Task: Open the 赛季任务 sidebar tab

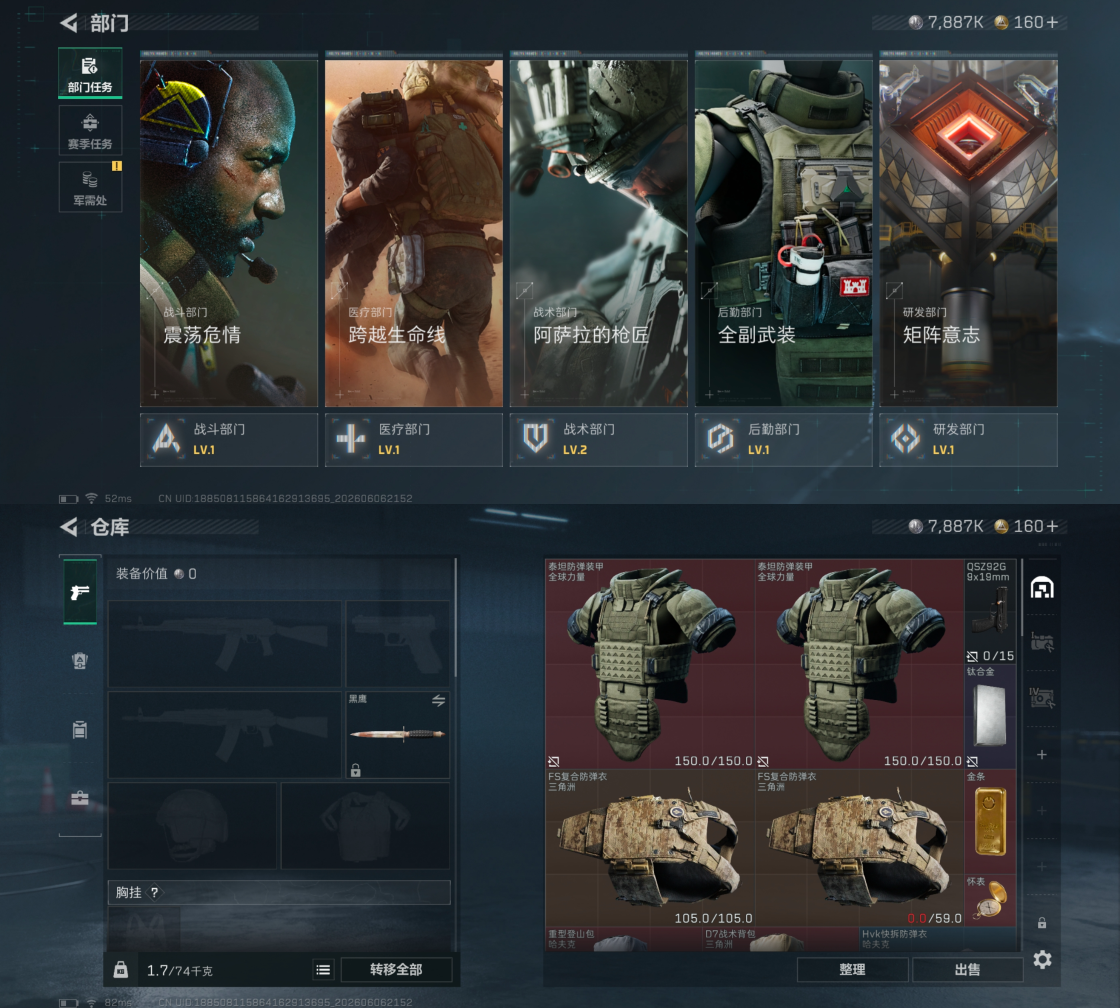Action: point(90,130)
